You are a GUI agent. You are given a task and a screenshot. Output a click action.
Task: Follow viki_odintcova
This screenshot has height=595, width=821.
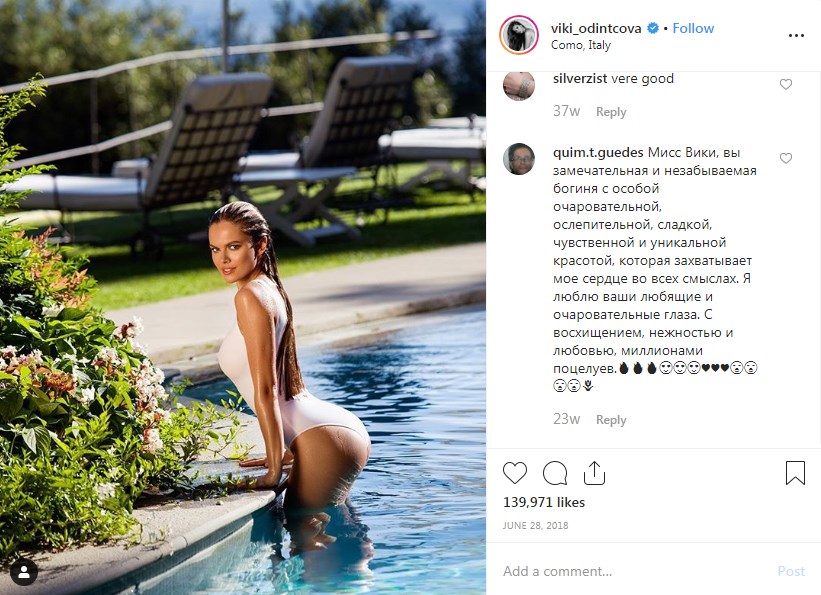[x=693, y=28]
